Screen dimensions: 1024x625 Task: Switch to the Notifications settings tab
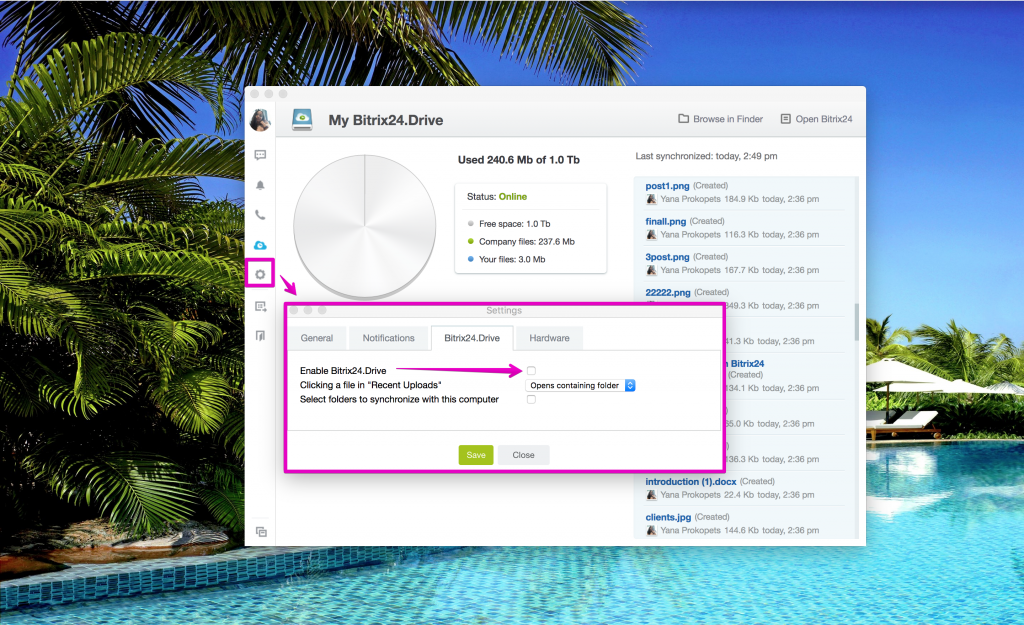click(x=389, y=338)
